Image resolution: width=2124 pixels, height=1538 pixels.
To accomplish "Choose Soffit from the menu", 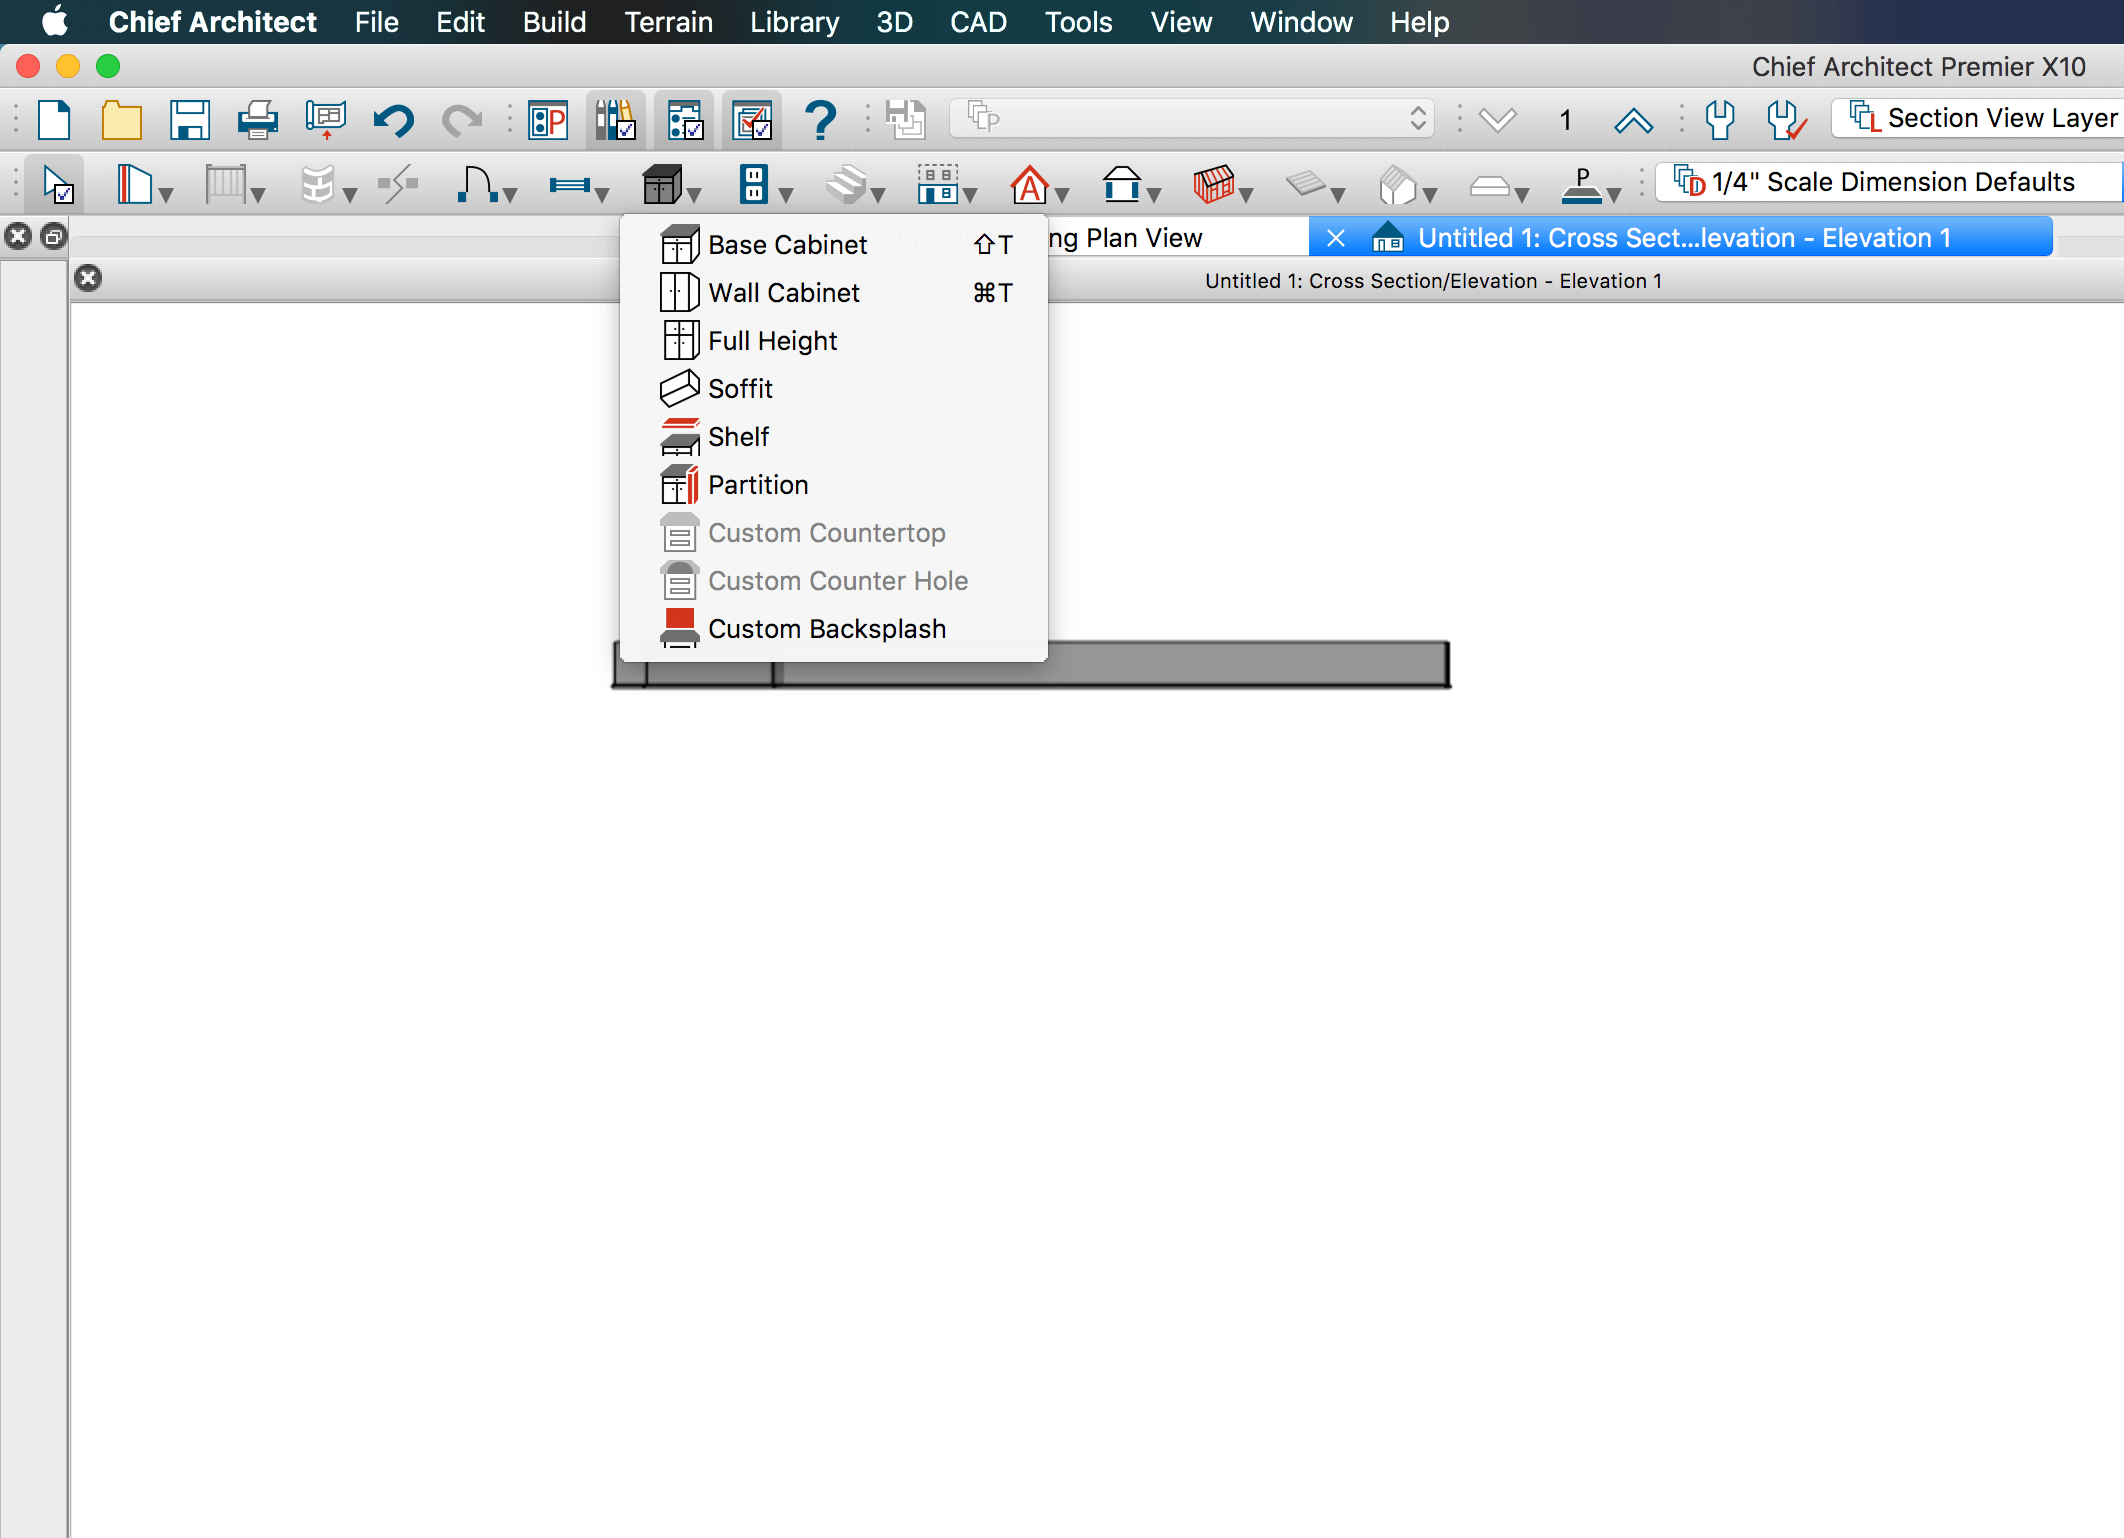I will [834, 388].
